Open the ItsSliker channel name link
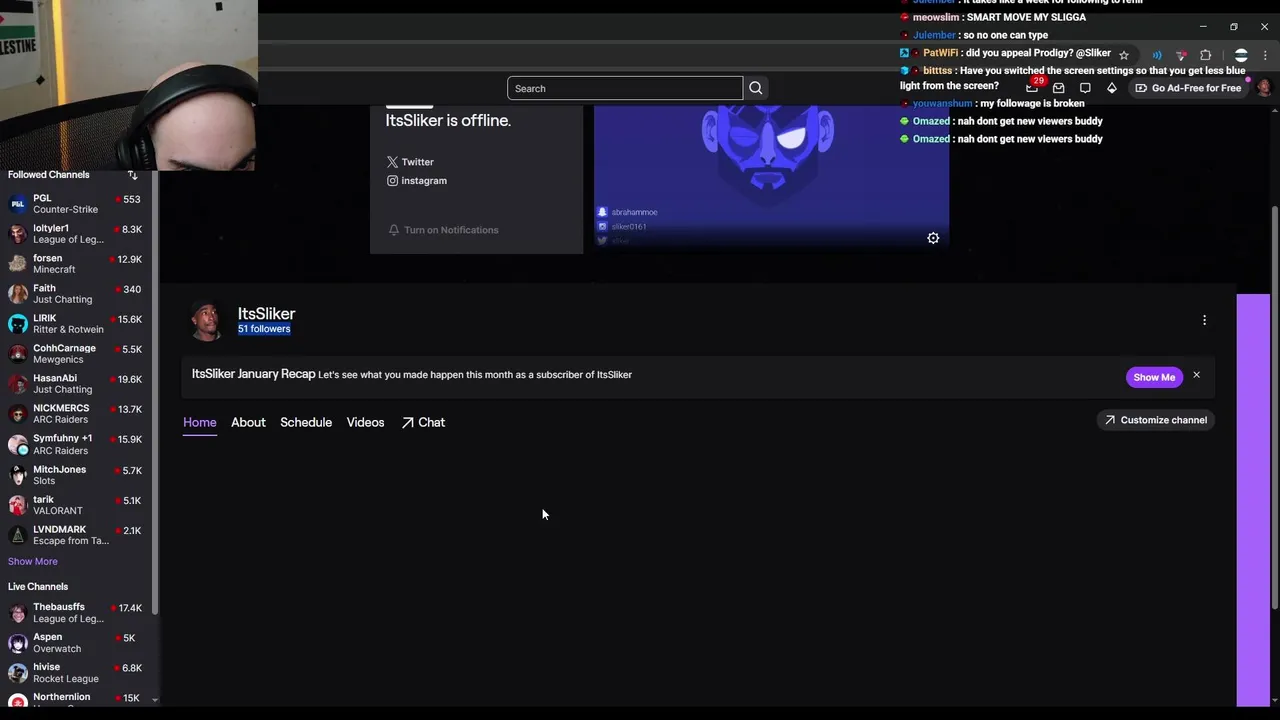Screen dimensions: 1280x720 pyautogui.click(x=266, y=314)
